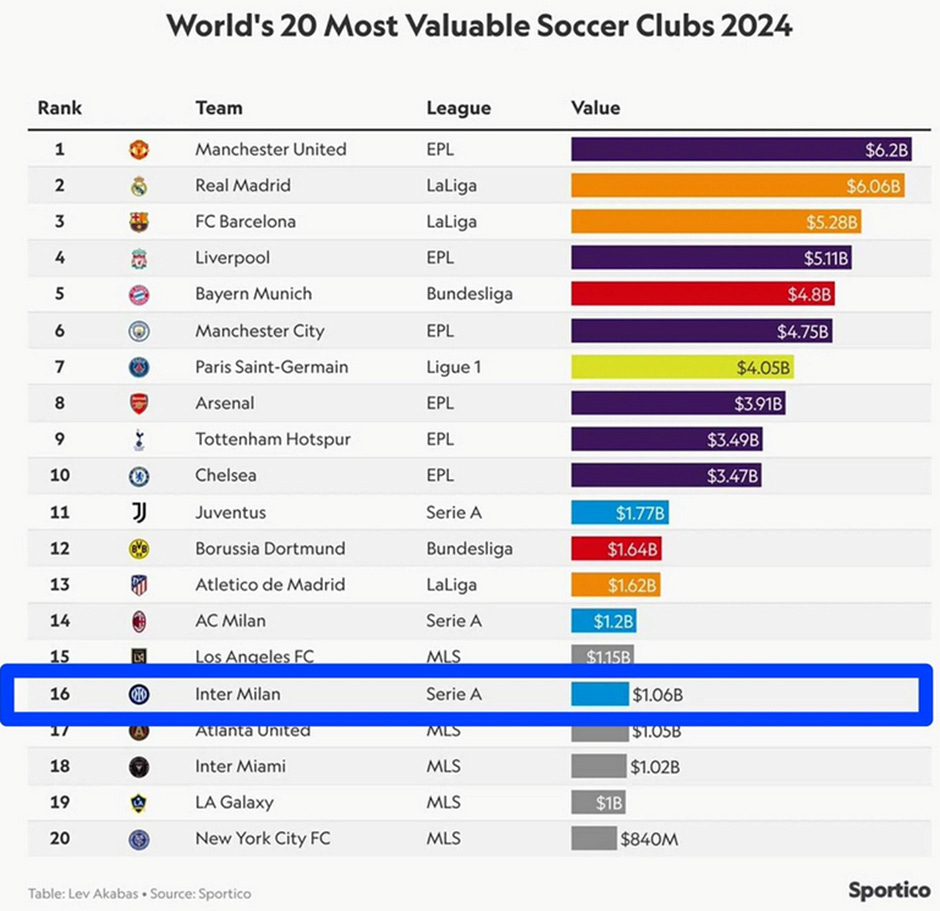940x911 pixels.
Task: Click the Liverpool club crest
Action: tap(139, 258)
